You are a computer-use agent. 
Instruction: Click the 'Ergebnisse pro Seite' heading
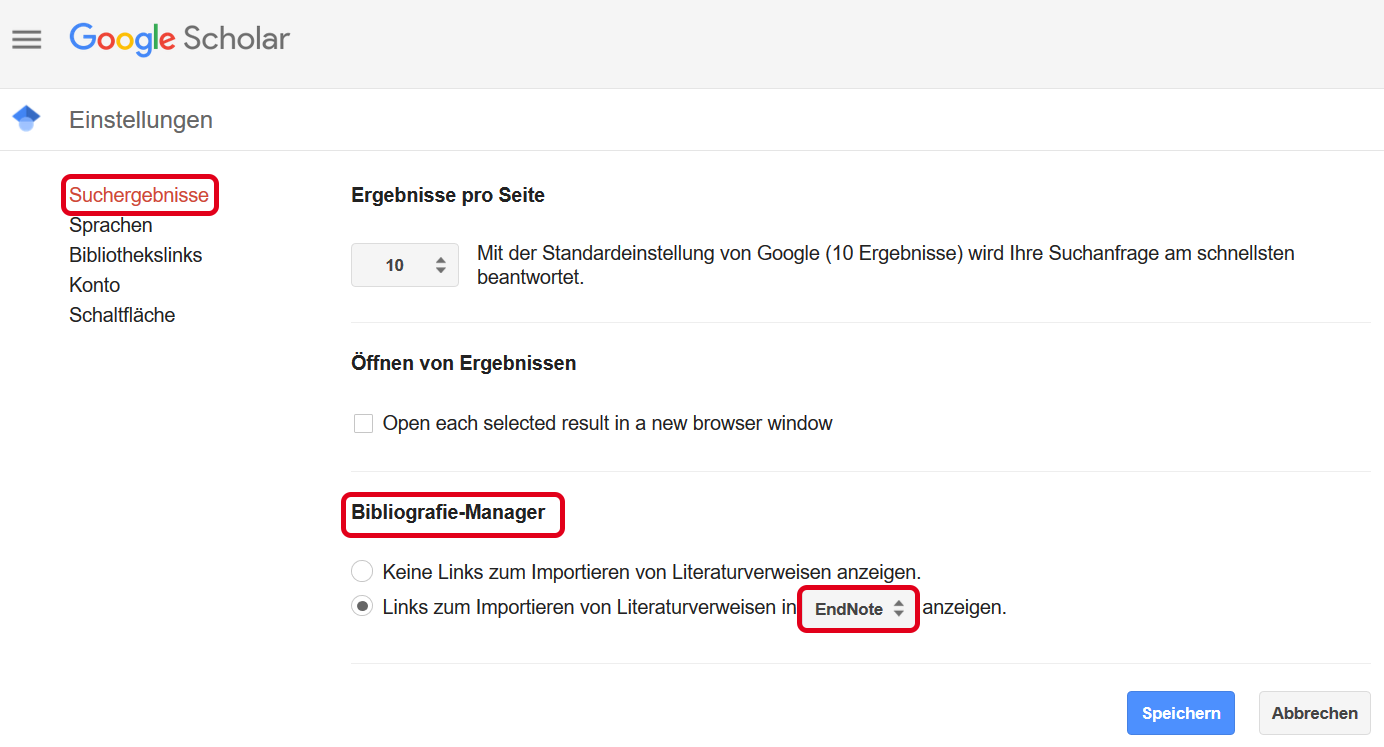click(x=448, y=196)
